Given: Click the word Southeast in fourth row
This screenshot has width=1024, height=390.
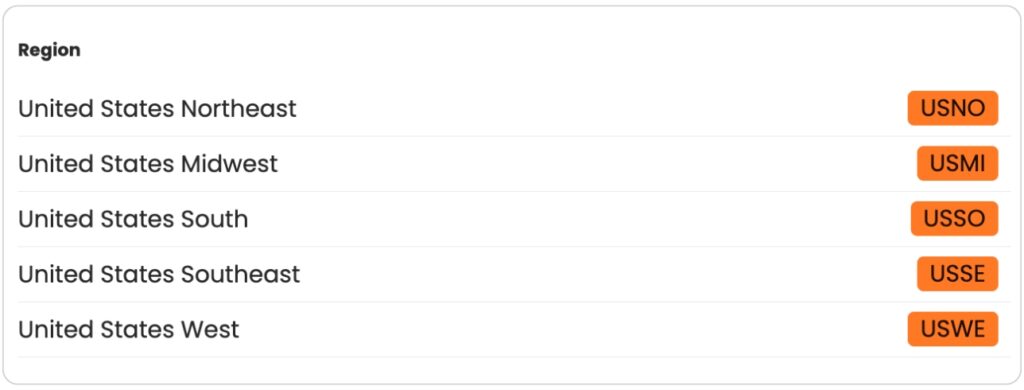Looking at the screenshot, I should [x=240, y=274].
